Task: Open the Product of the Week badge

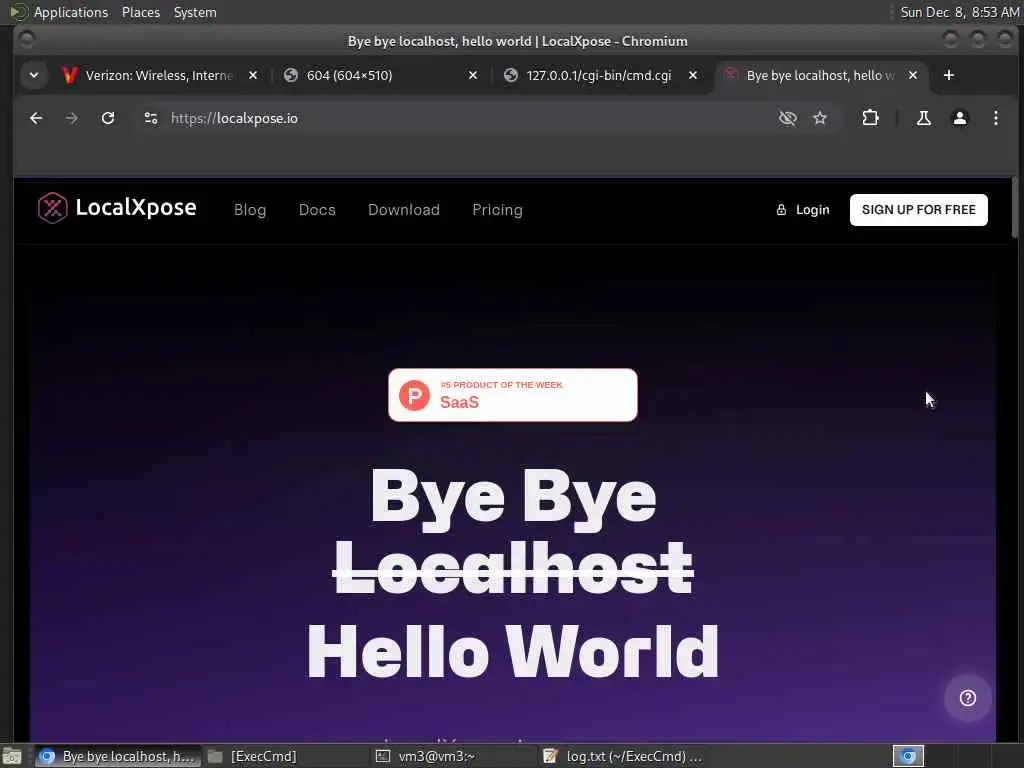Action: point(513,395)
